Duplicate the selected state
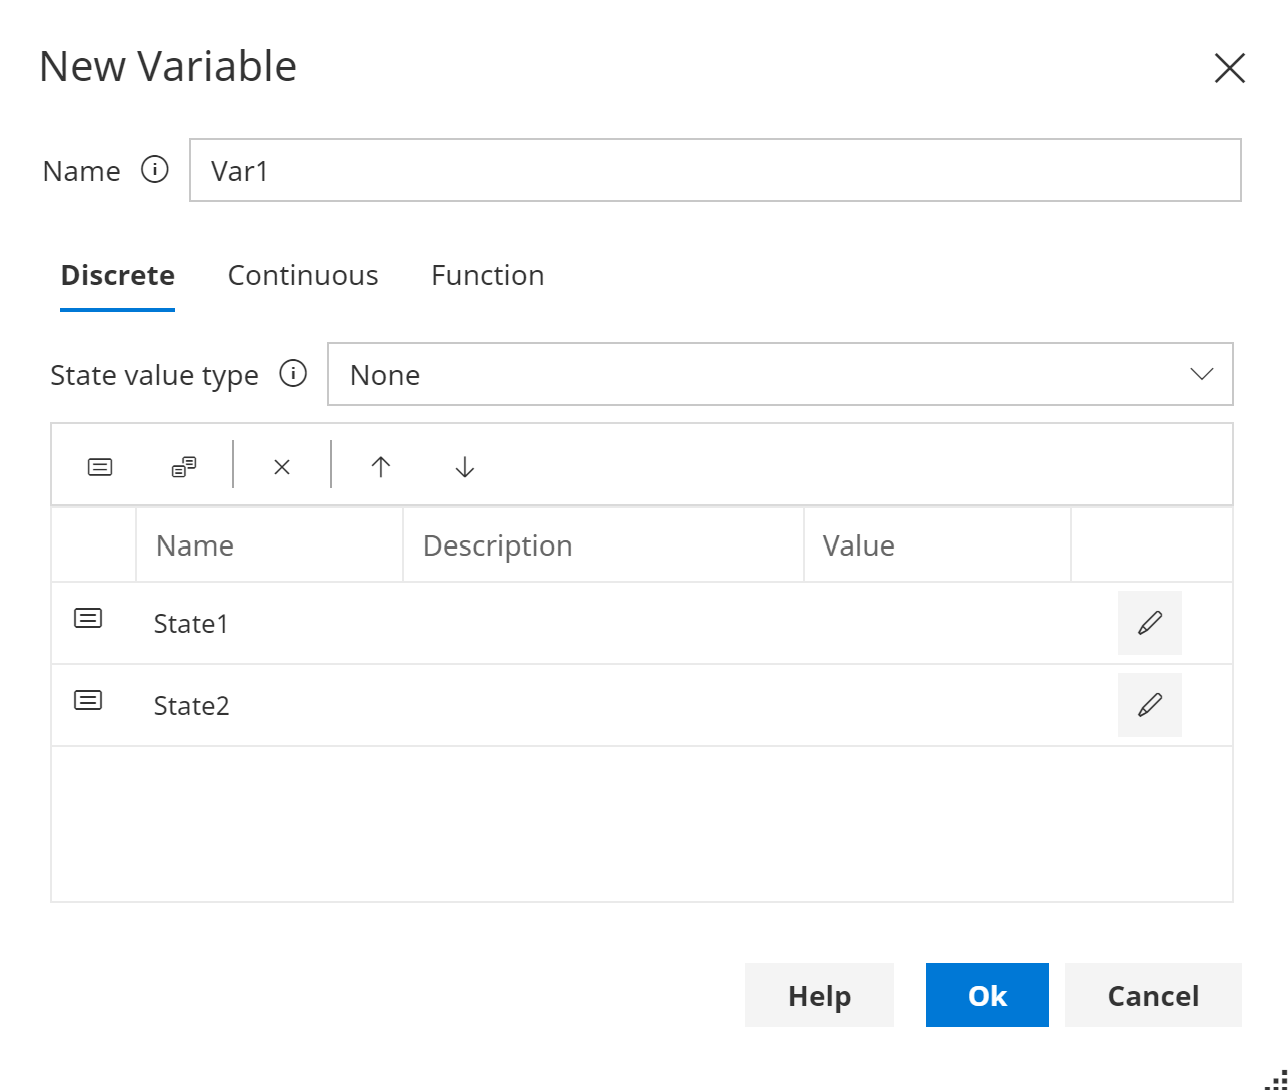This screenshot has height=1090, width=1288. pos(182,465)
